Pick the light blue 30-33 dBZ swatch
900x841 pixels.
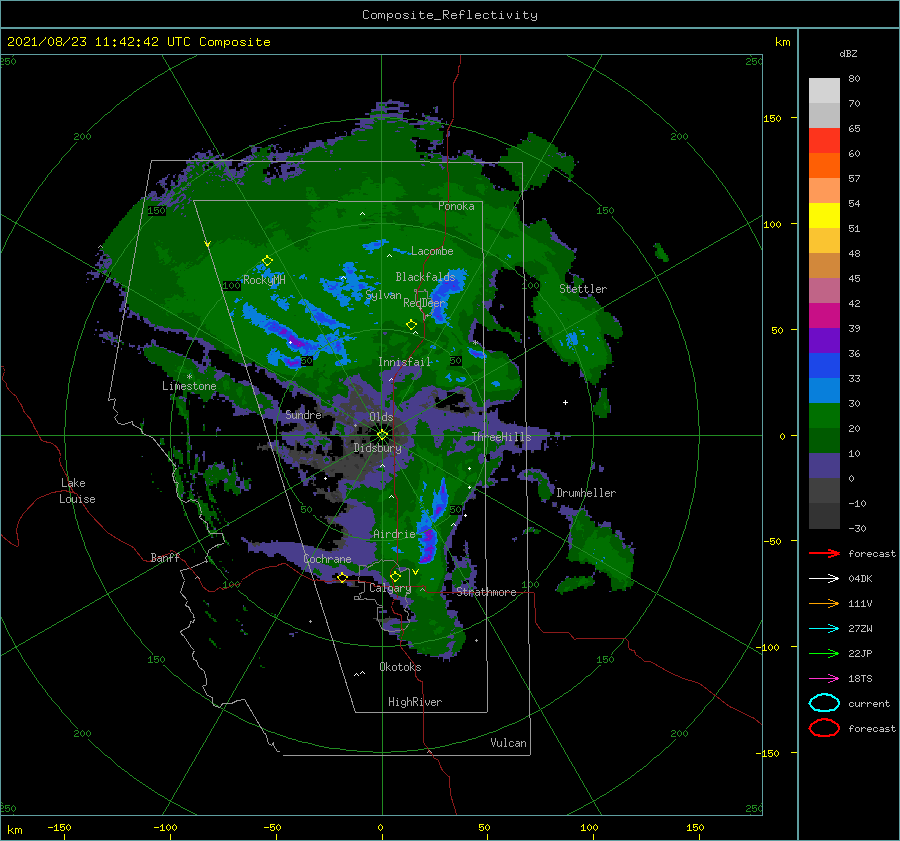824,391
